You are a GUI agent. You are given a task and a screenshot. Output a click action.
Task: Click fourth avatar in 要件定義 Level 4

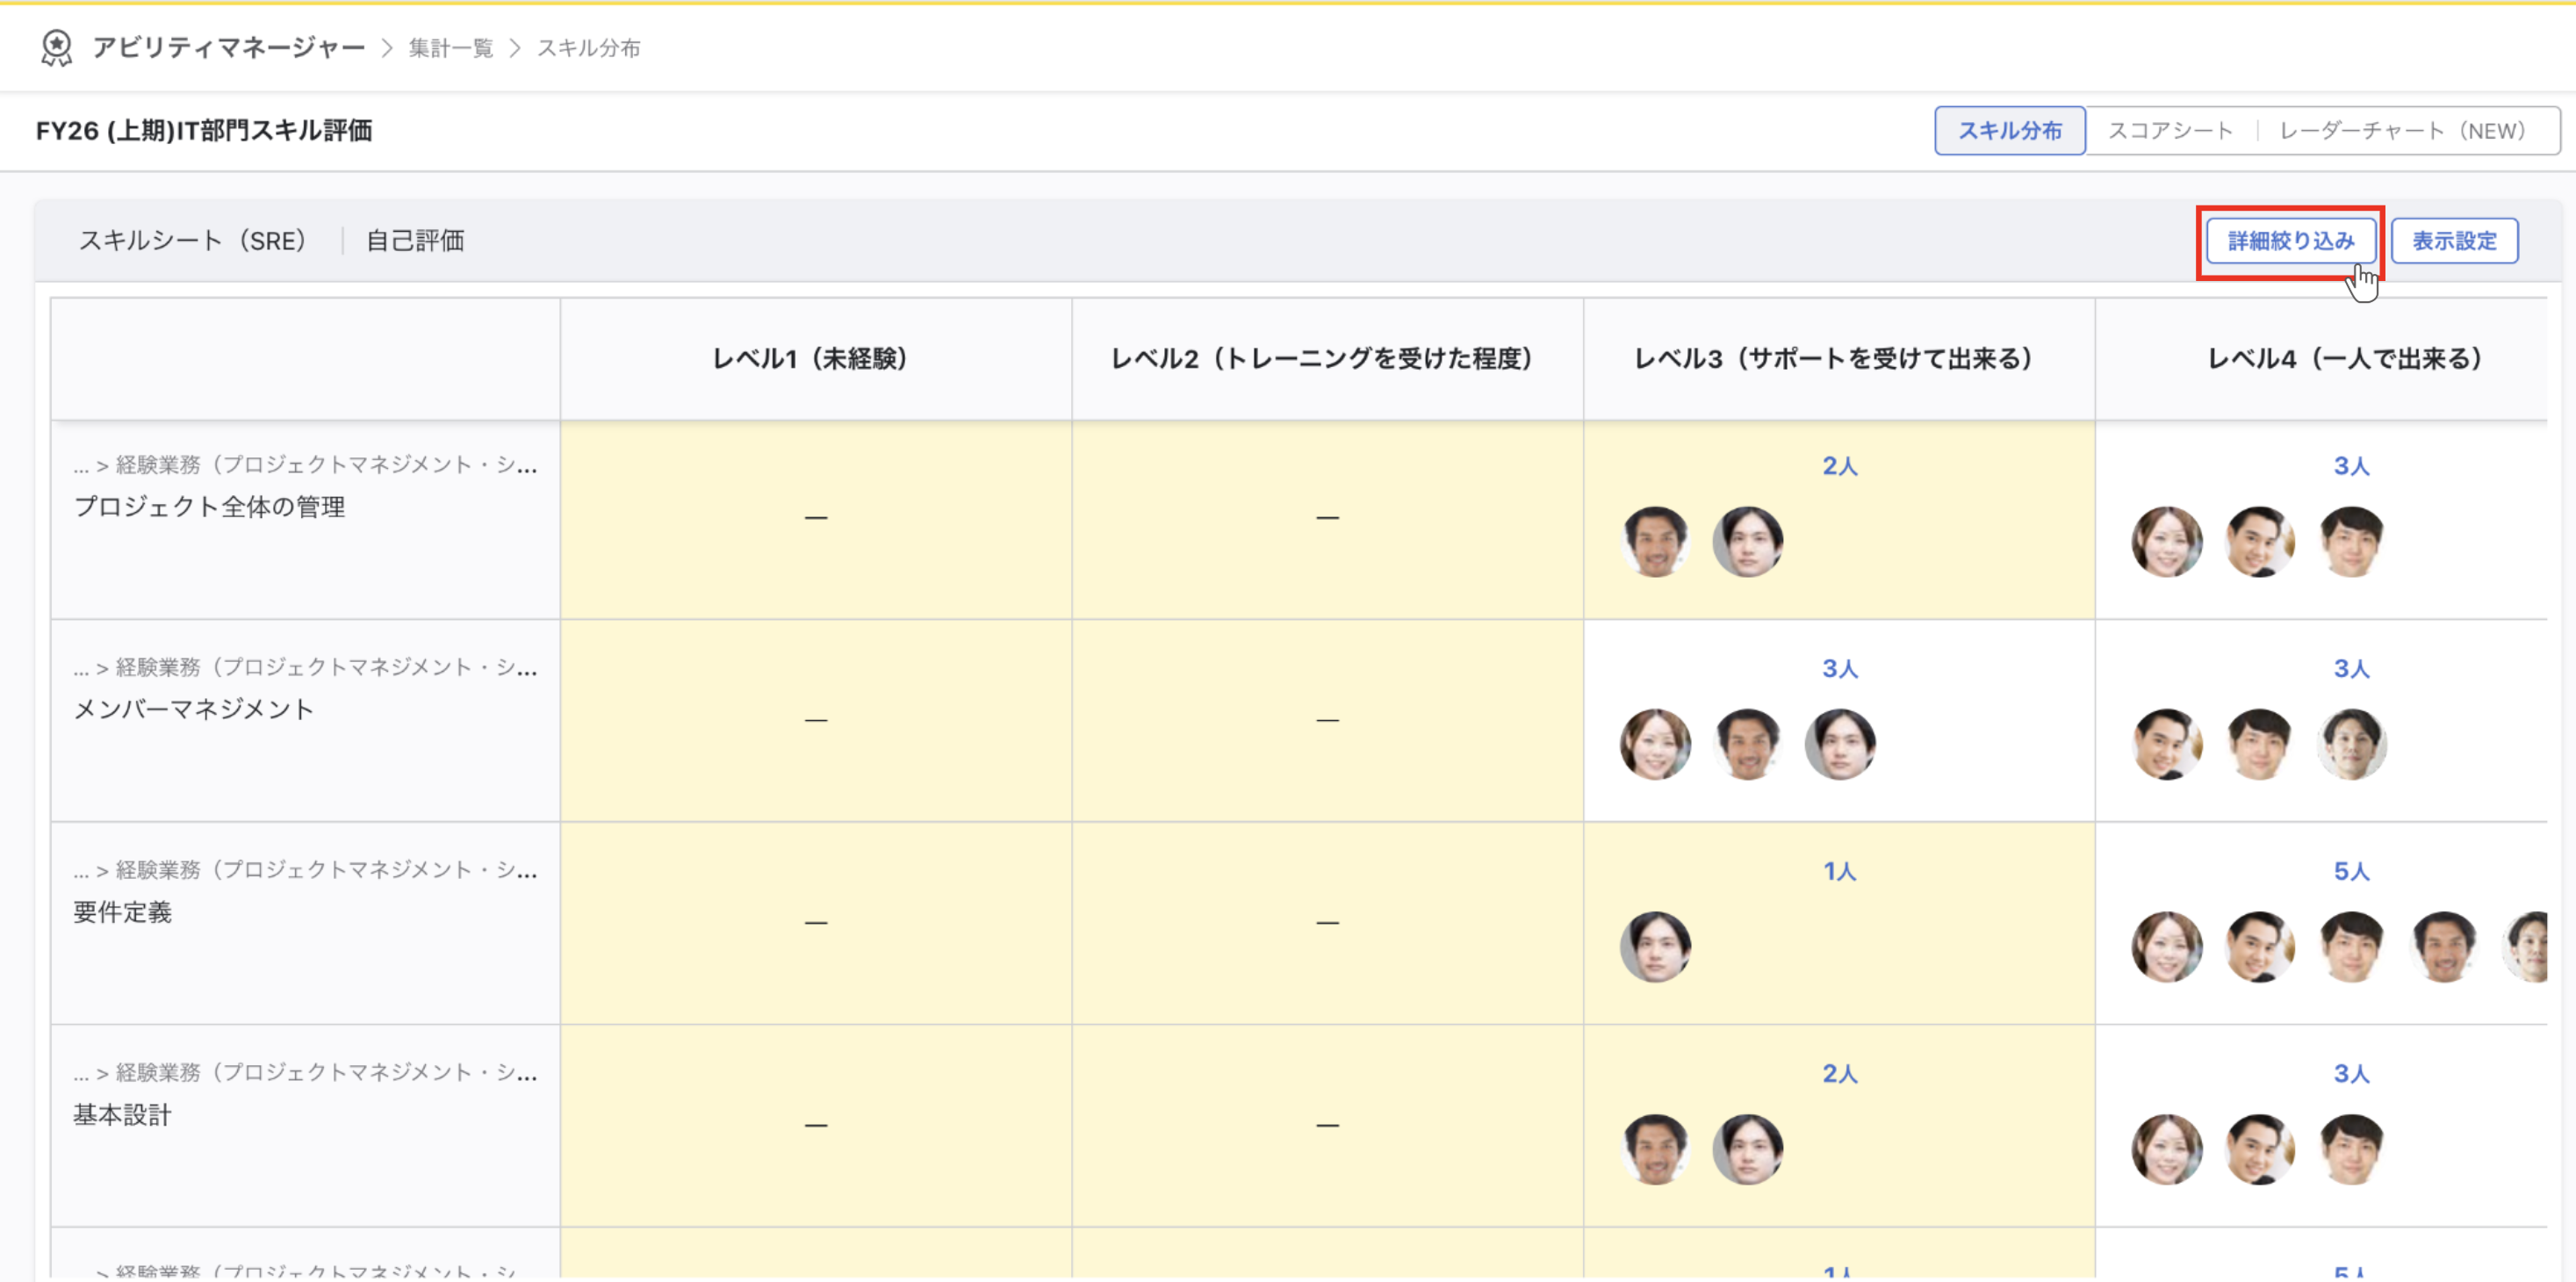click(2444, 947)
